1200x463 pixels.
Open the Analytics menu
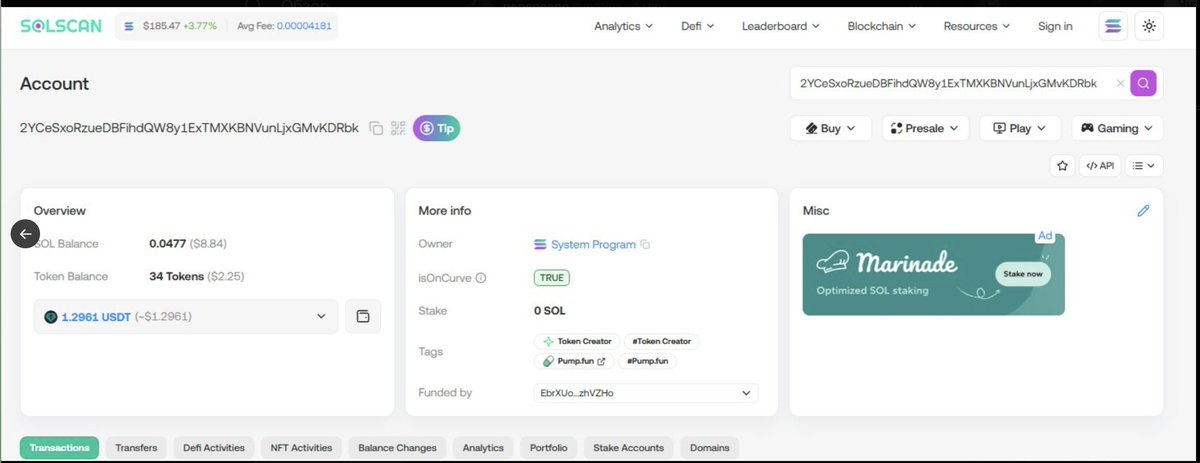pos(623,26)
